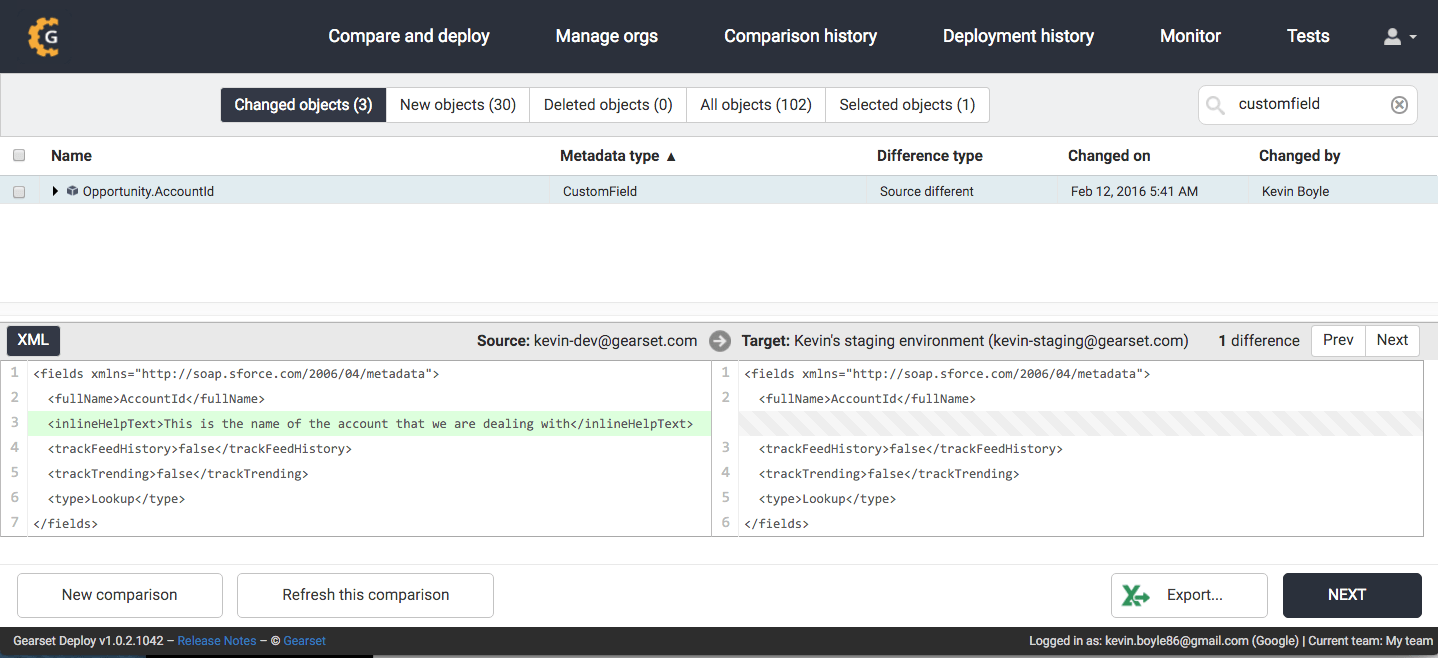Image resolution: width=1438 pixels, height=658 pixels.
Task: Open the Release Notes link
Action: [216, 641]
